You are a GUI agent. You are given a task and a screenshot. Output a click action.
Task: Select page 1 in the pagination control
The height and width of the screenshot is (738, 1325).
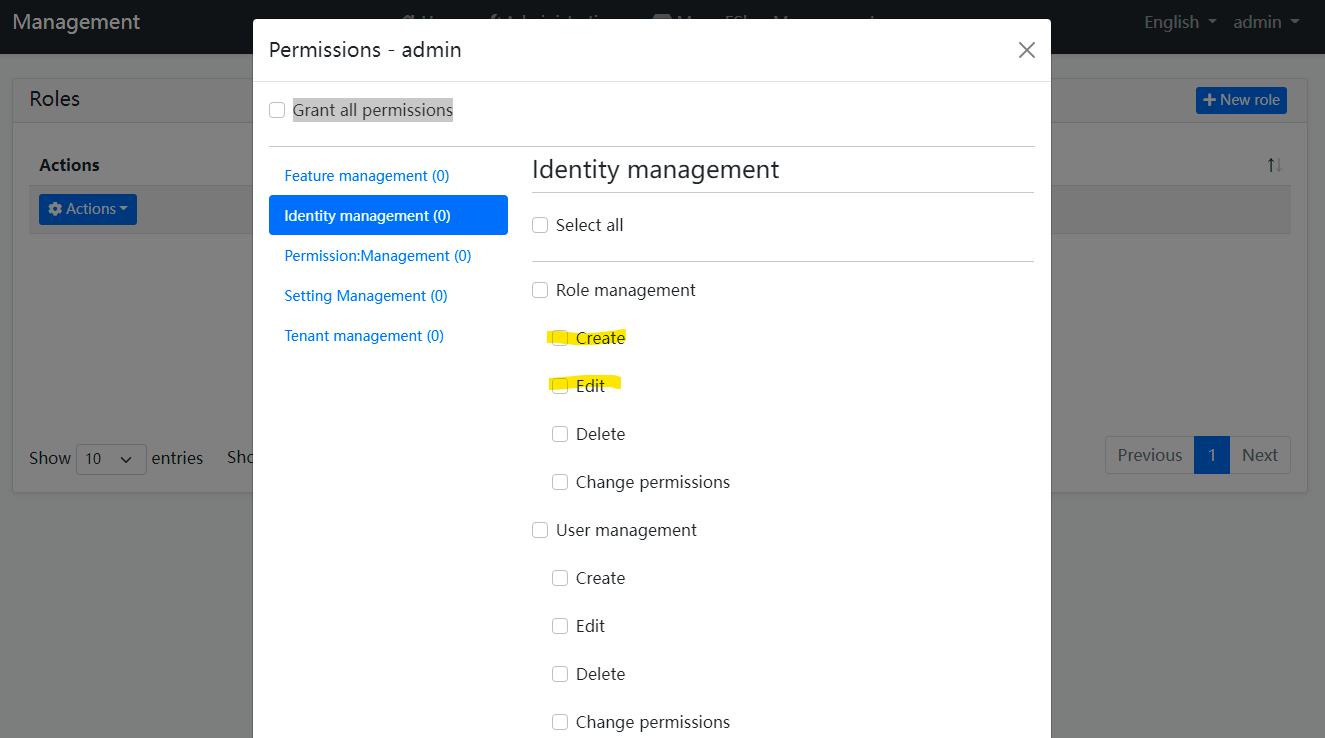(x=1211, y=455)
